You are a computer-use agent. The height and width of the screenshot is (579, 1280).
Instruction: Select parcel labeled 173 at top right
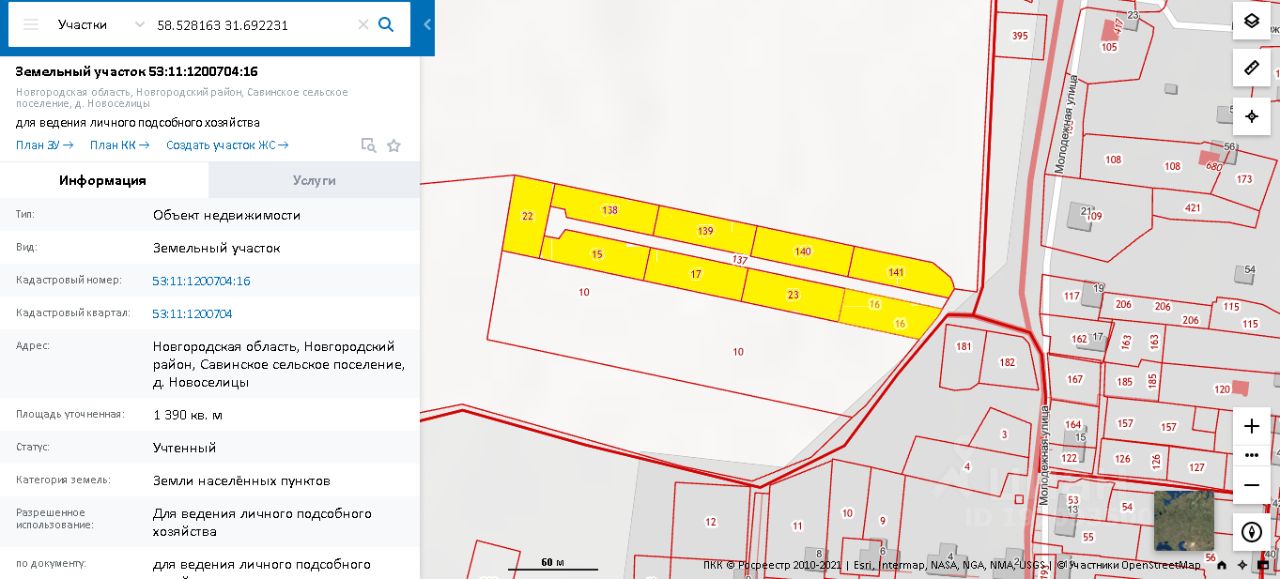[x=1244, y=179]
